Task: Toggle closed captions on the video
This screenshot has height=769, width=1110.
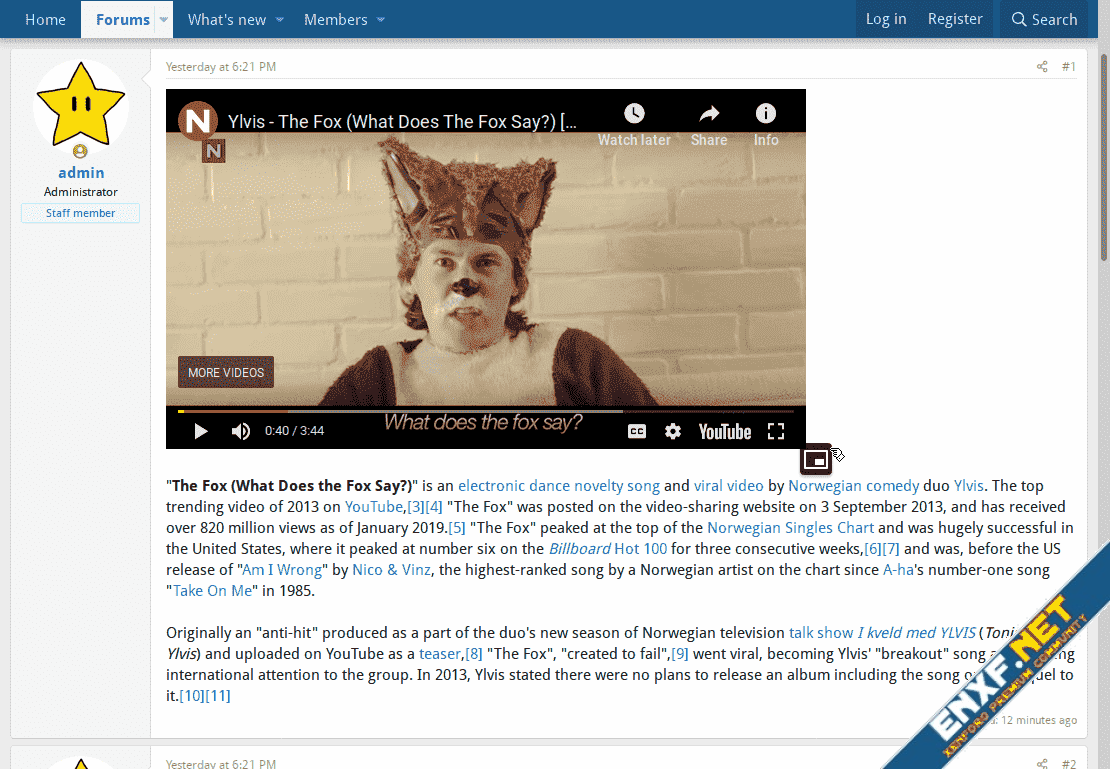Action: click(x=636, y=431)
